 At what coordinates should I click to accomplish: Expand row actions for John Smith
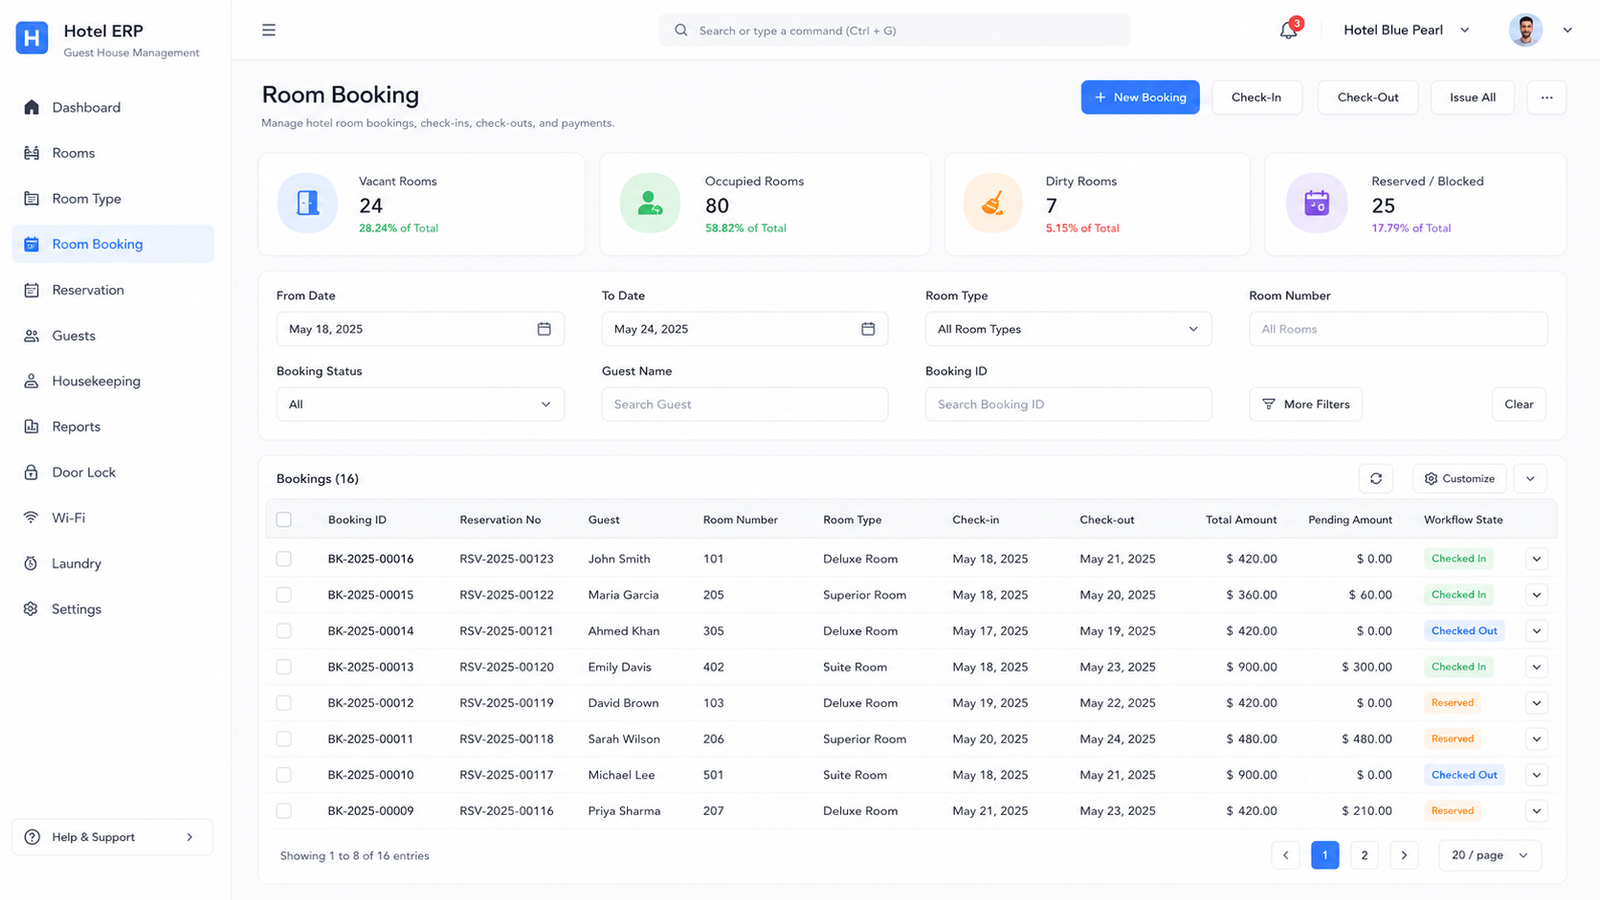pyautogui.click(x=1537, y=559)
